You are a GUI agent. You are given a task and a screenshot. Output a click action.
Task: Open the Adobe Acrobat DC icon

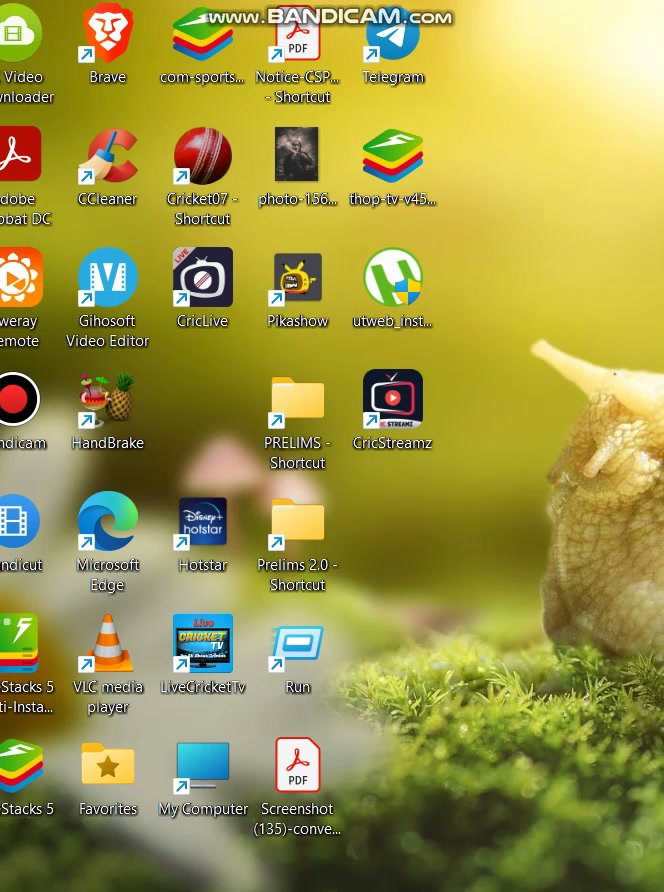coord(19,154)
